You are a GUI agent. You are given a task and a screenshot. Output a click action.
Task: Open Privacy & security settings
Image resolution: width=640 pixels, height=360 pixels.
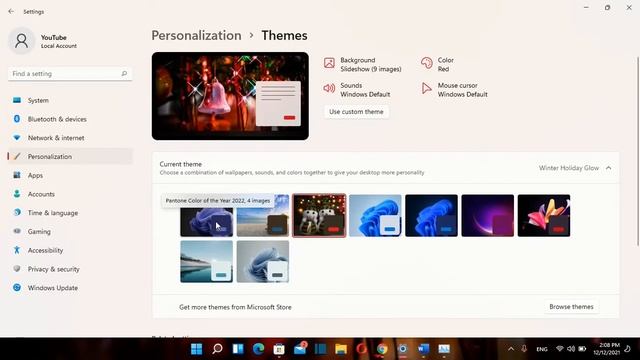(70, 269)
